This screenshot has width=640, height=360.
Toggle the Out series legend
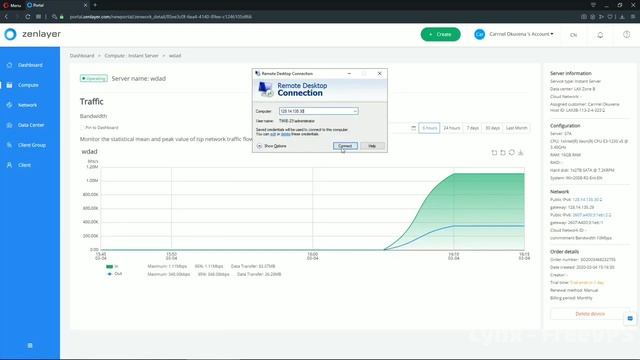[x=114, y=274]
